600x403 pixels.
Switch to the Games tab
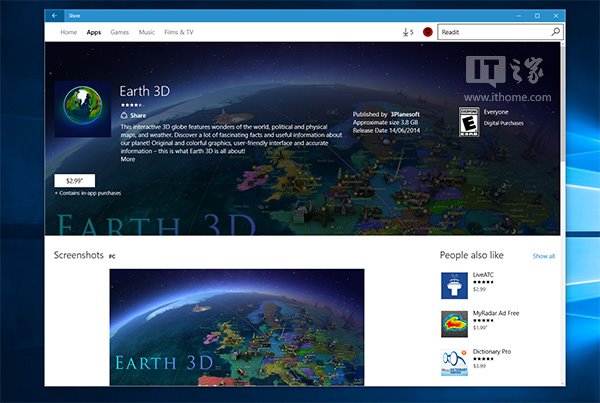(x=120, y=32)
